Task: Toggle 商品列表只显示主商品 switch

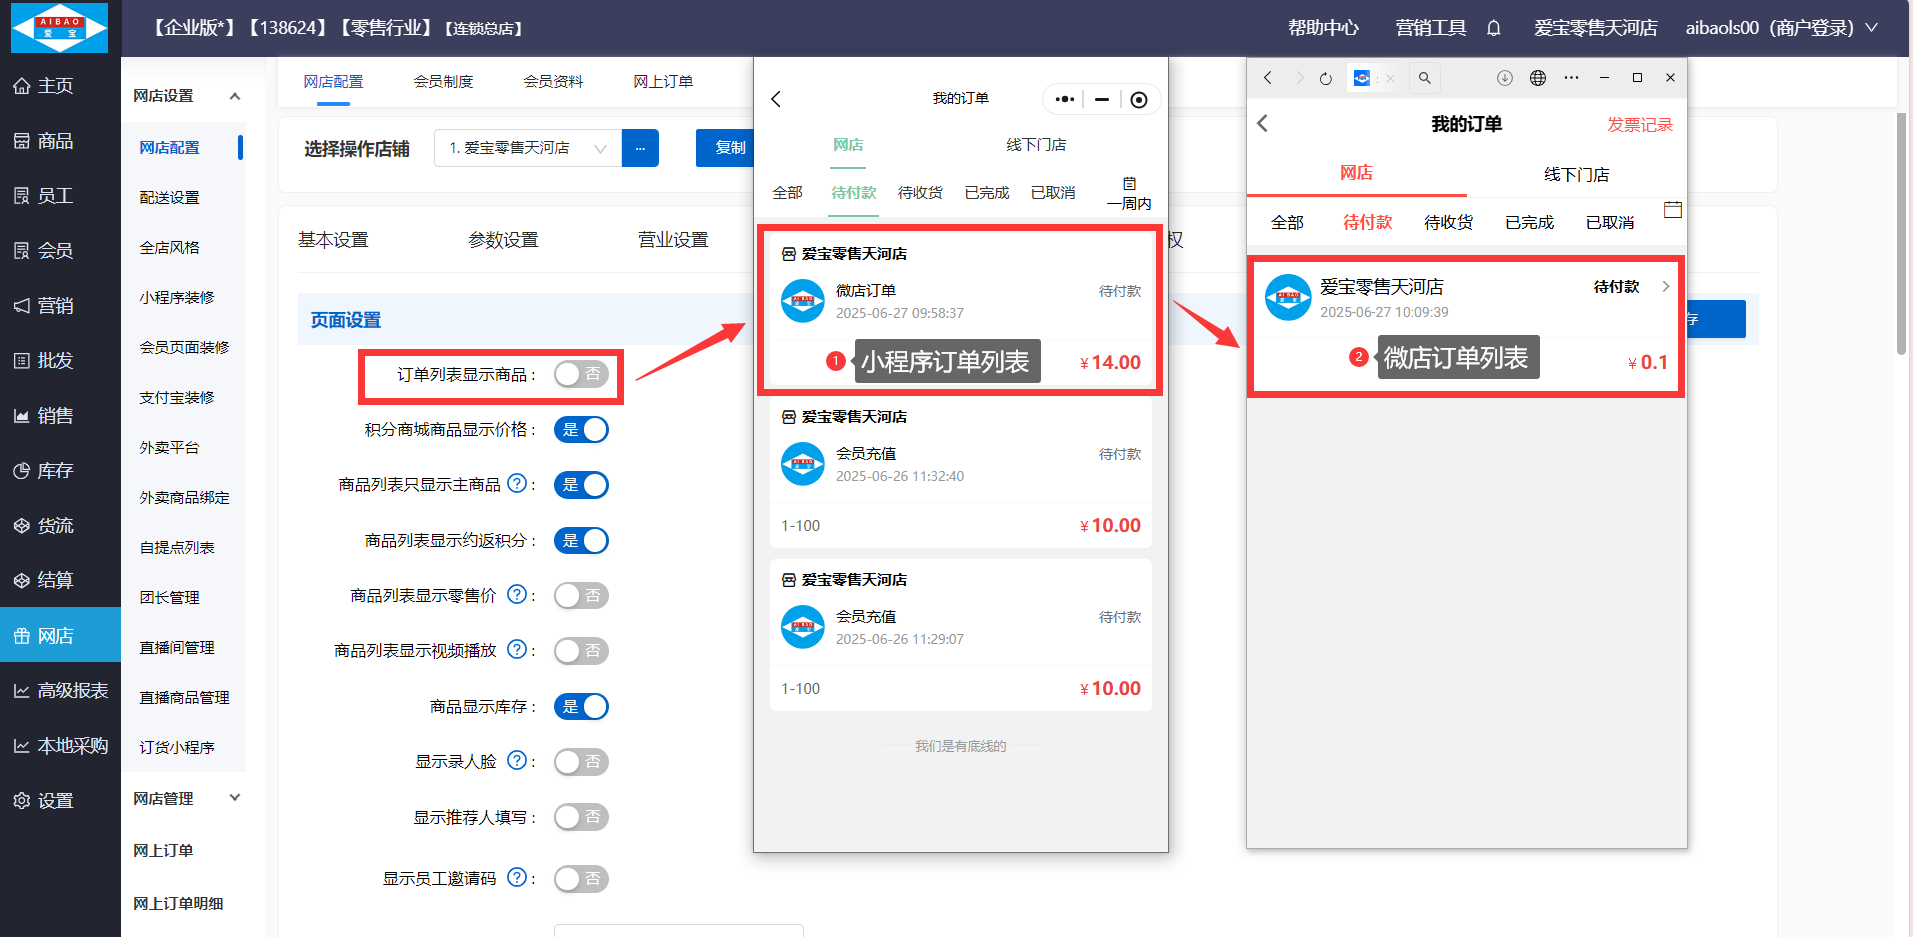Action: (x=581, y=485)
